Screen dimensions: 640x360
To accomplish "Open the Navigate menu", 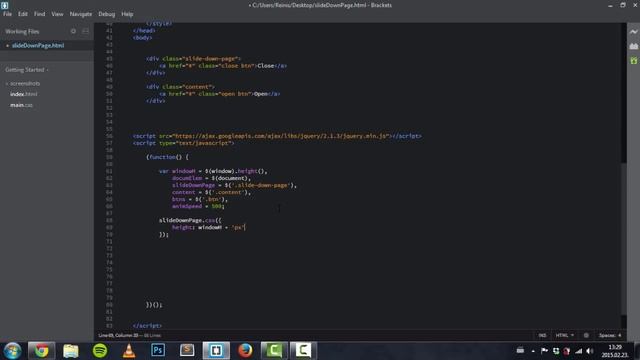I will click(x=81, y=14).
